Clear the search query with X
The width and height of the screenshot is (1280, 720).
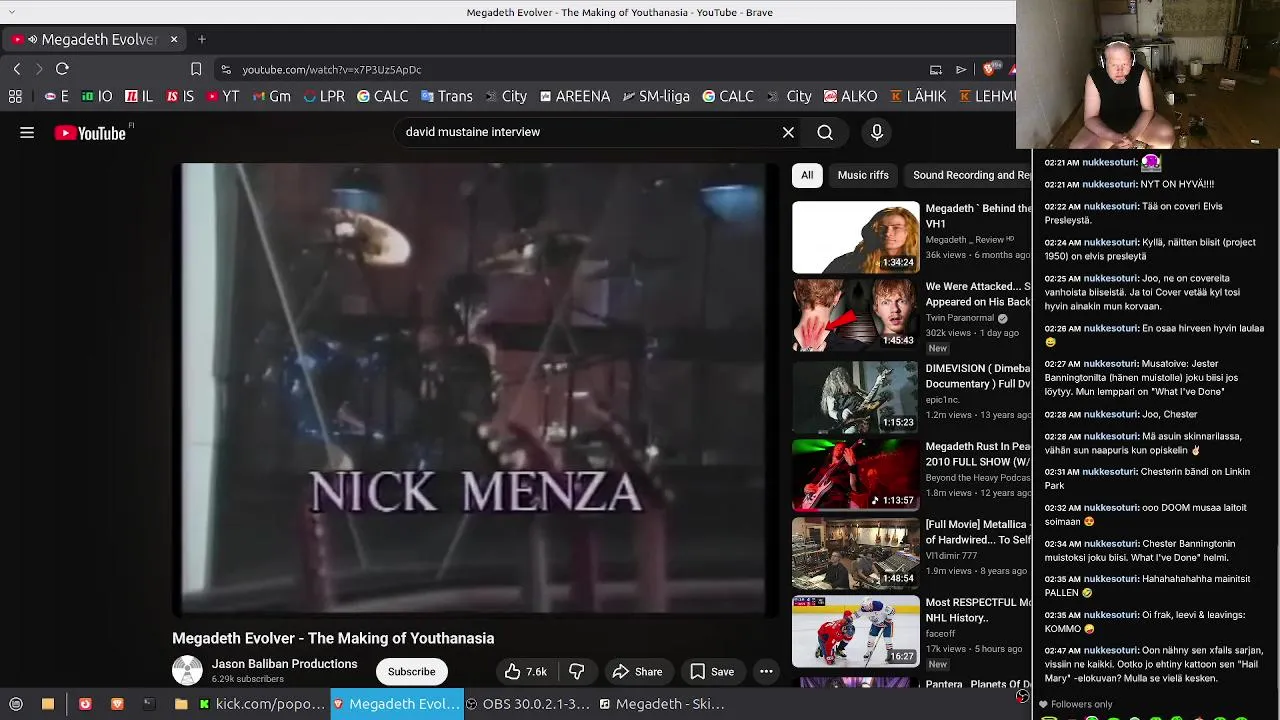click(x=788, y=132)
